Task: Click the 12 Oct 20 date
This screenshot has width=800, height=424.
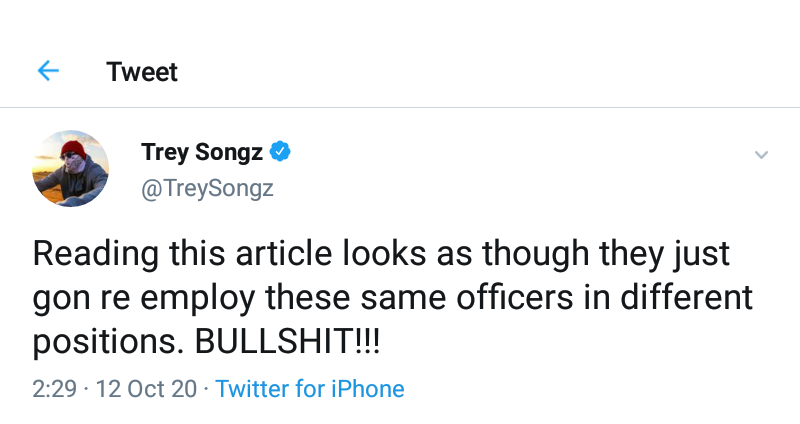Action: (148, 389)
